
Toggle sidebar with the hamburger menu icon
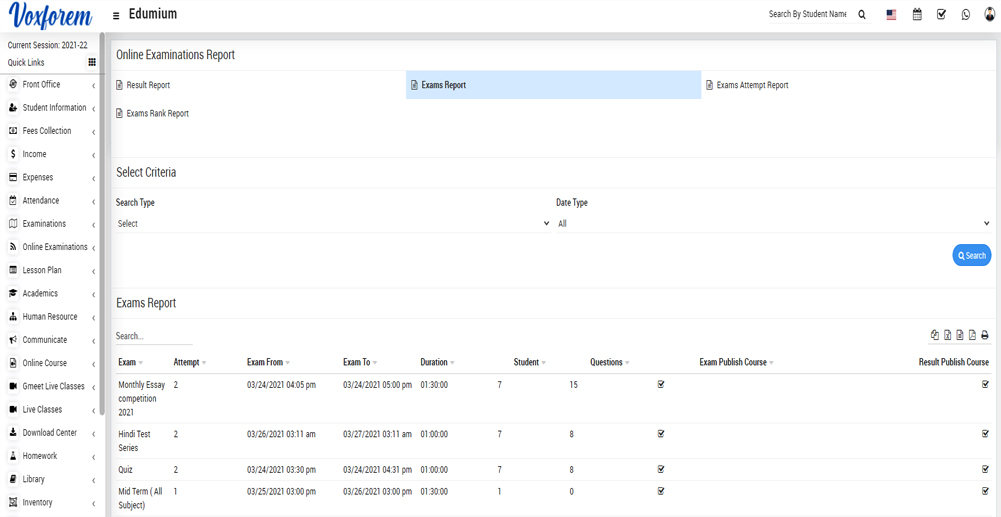click(116, 16)
